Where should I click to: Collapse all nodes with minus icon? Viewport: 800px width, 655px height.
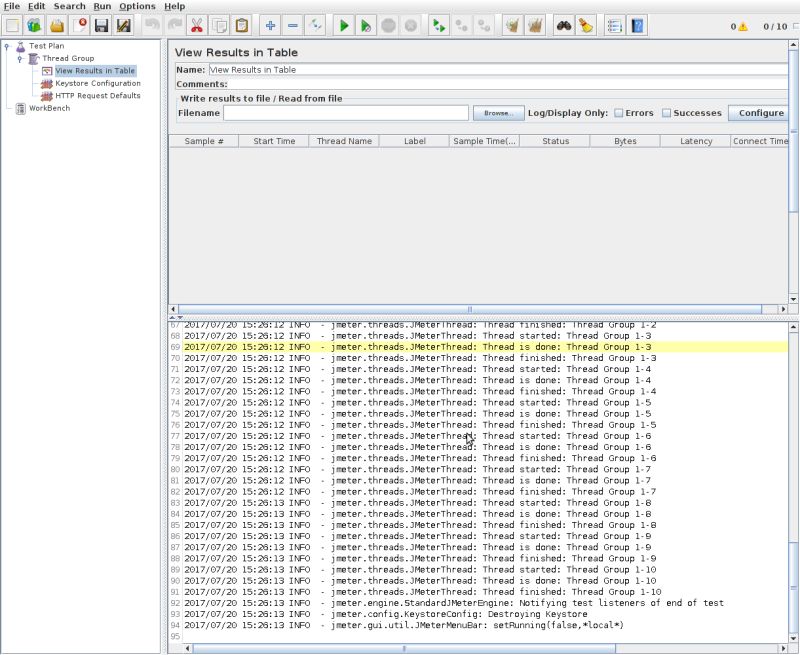click(293, 26)
